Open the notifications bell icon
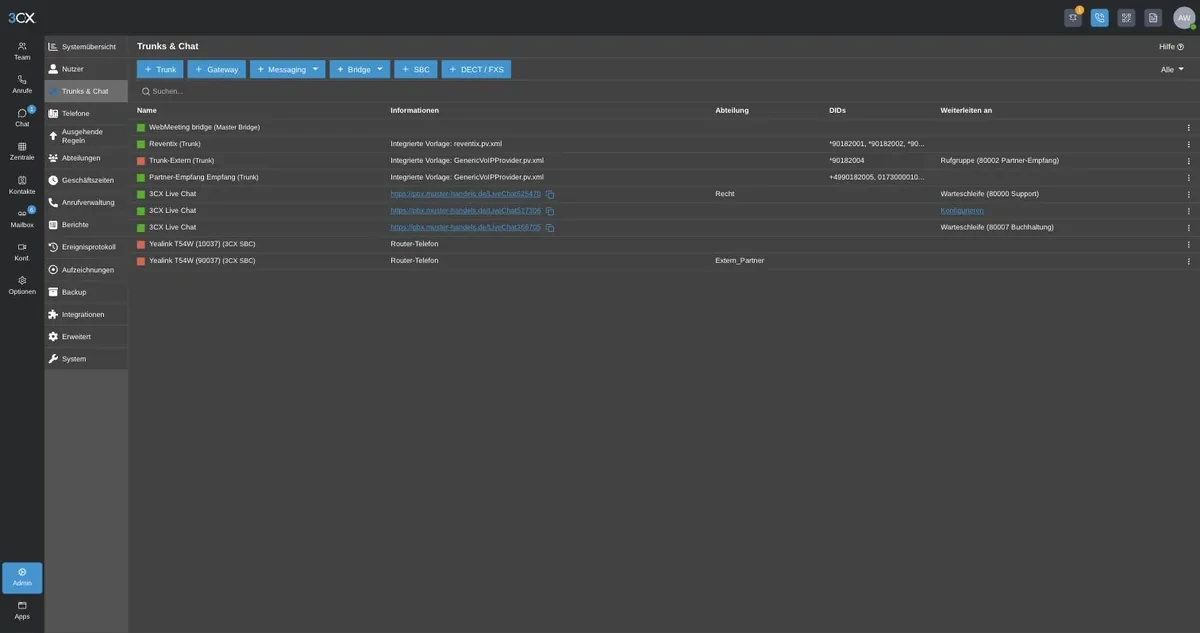Image resolution: width=1200 pixels, height=633 pixels. (x=1073, y=18)
